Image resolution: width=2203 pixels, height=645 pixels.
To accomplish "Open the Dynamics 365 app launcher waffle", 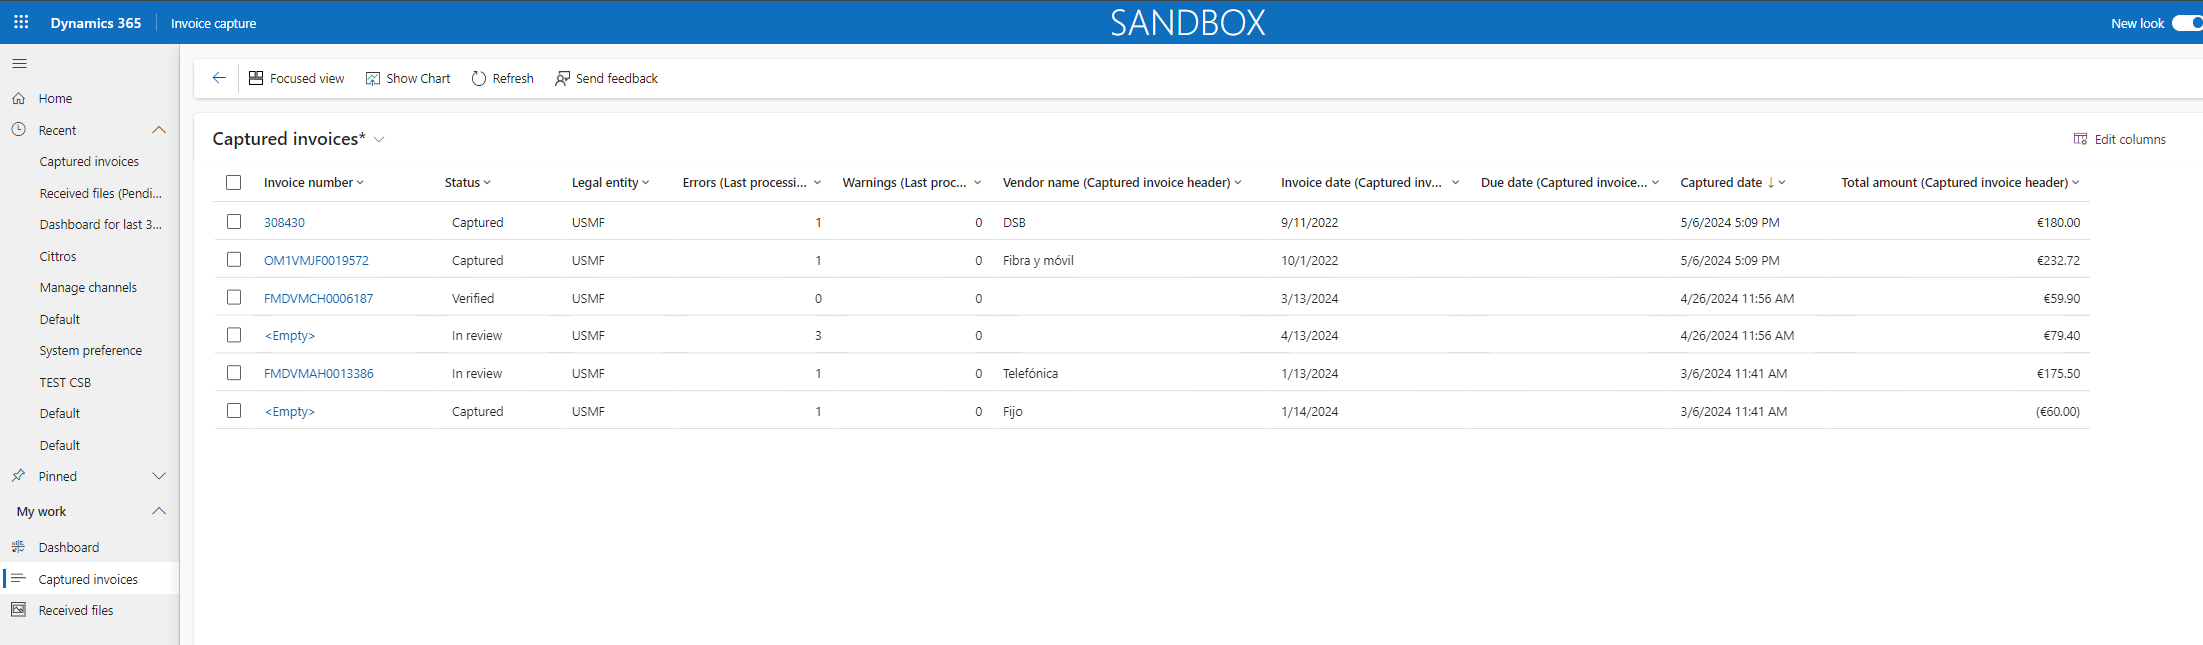I will tap(21, 22).
